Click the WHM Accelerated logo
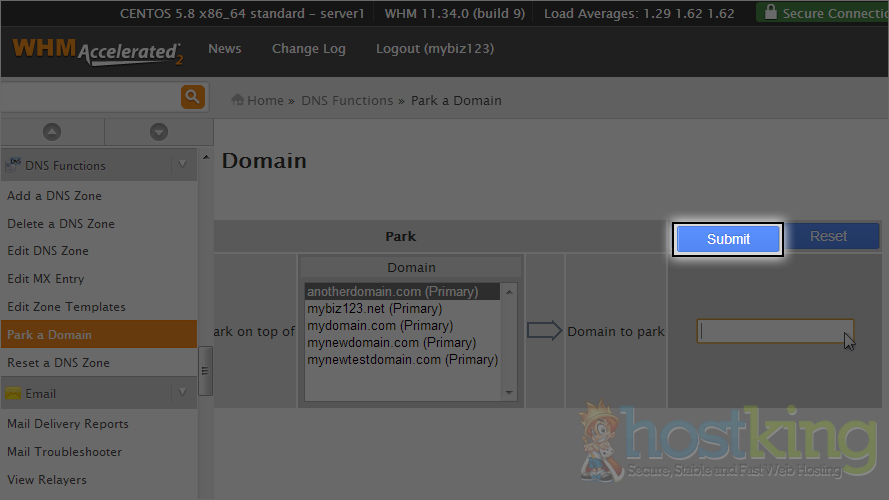This screenshot has height=500, width=889. pos(97,50)
